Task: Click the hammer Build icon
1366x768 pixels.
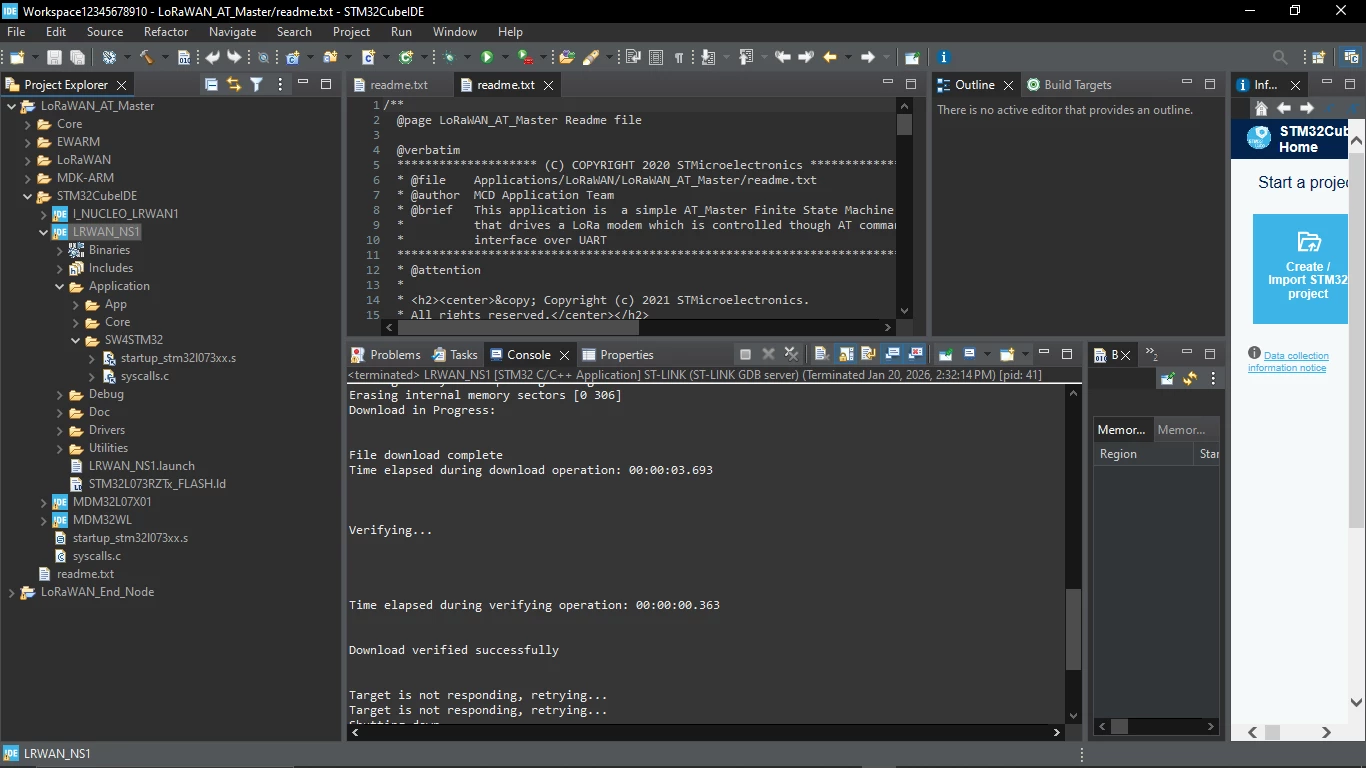Action: point(146,57)
